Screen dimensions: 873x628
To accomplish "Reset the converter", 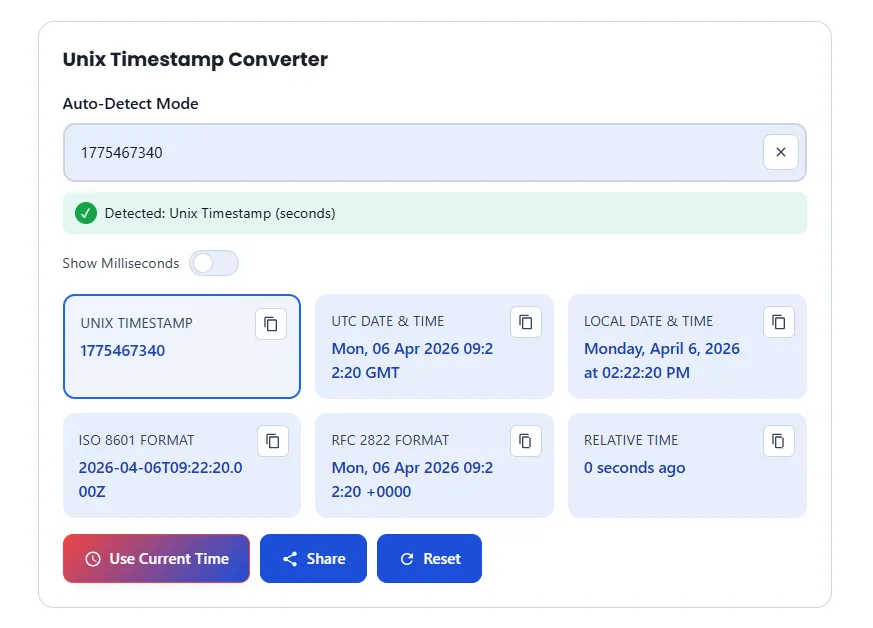I will [x=429, y=559].
